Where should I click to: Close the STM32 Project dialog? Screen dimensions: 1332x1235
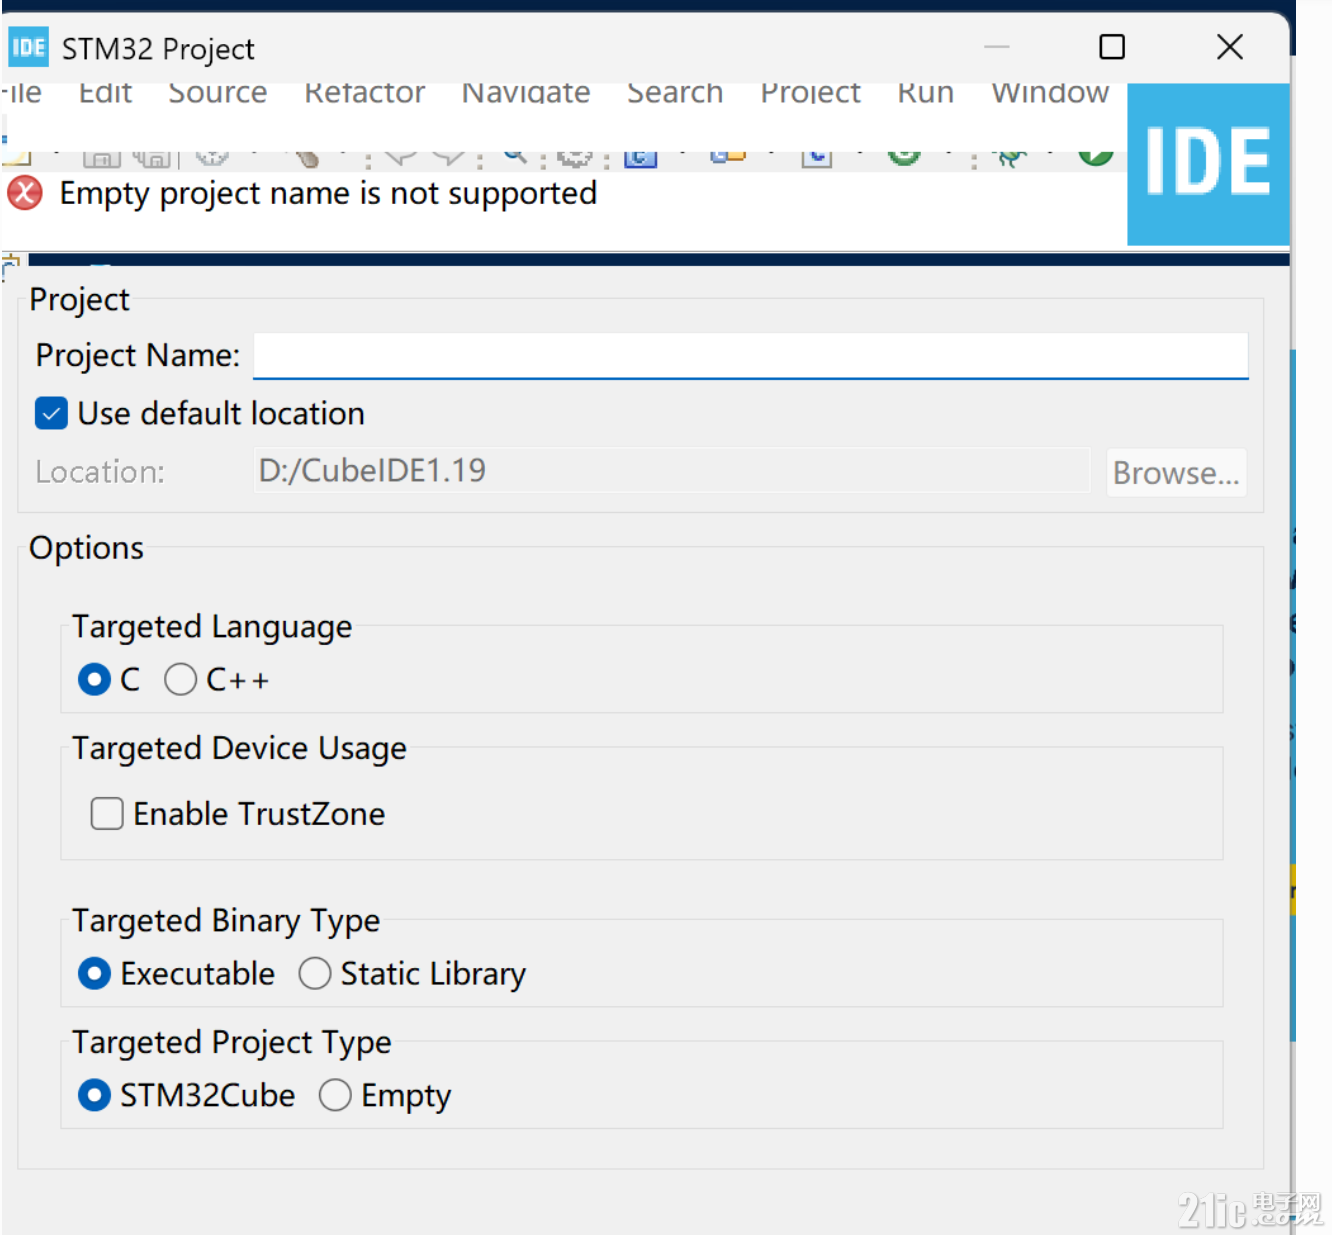(x=1230, y=47)
